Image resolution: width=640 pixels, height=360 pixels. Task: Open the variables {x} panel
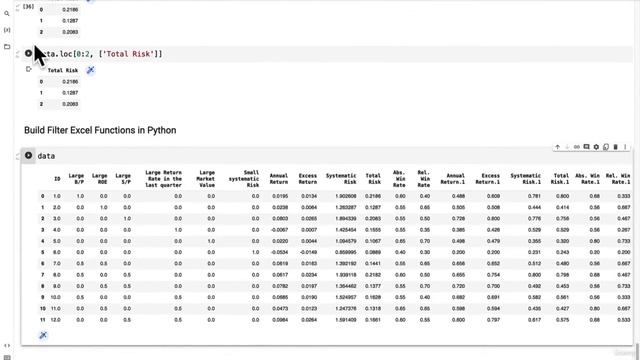[x=7, y=30]
